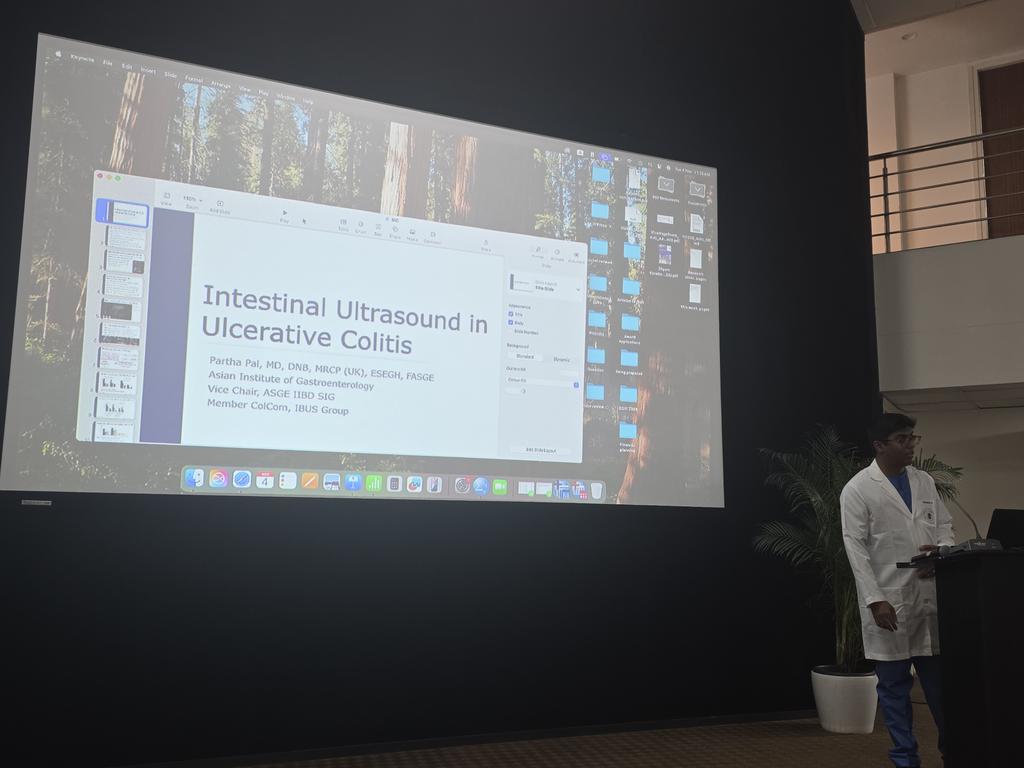Select slide 3 thumbnail in navigator
Viewport: 1024px width, 768px height.
coord(124,261)
